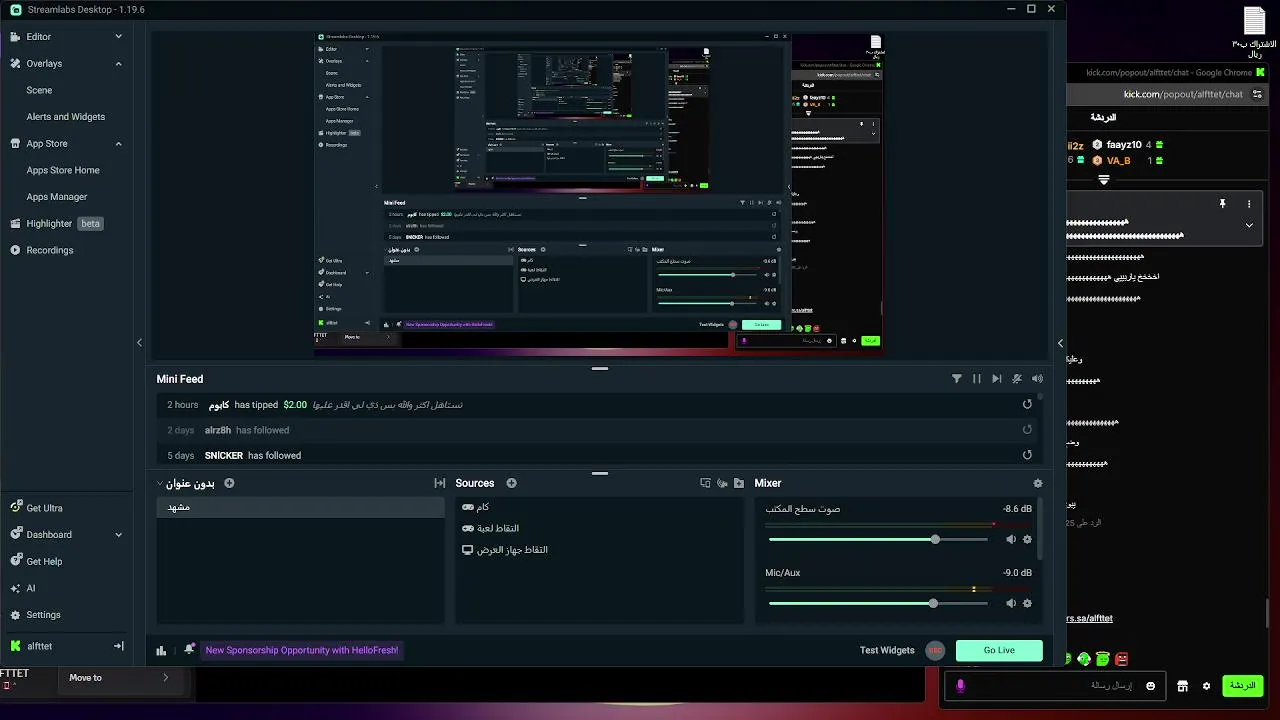Open the Mini Feed filter icon

tap(956, 379)
